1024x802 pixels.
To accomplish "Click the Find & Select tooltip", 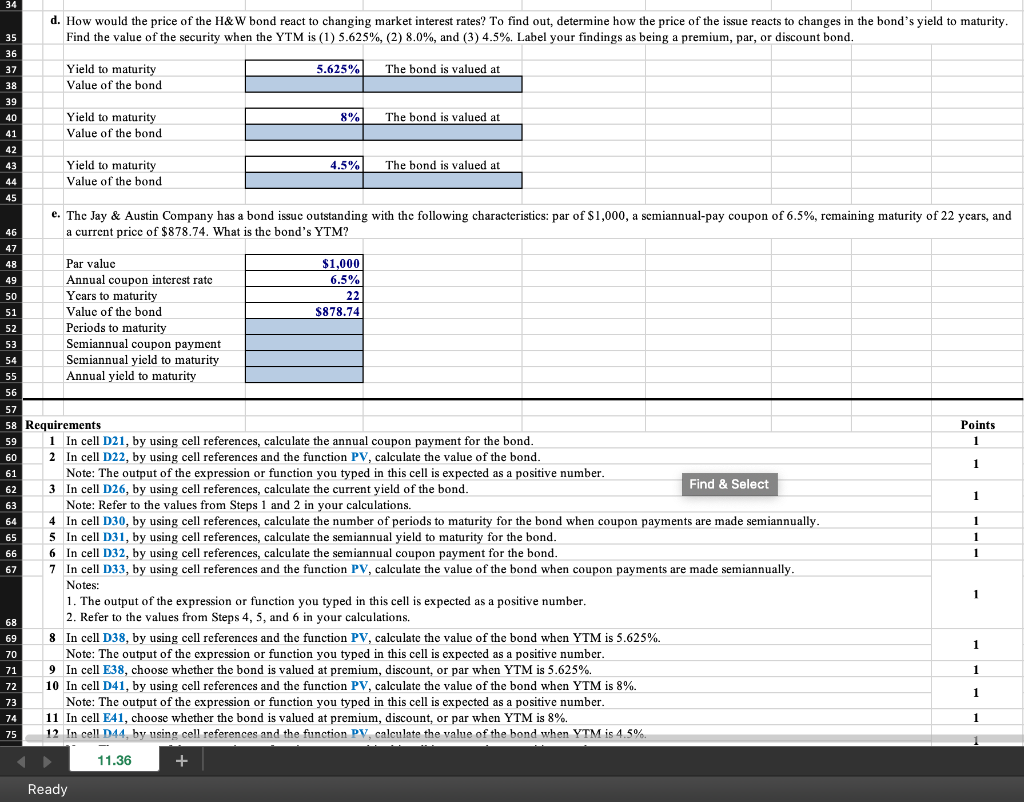I will coord(729,484).
